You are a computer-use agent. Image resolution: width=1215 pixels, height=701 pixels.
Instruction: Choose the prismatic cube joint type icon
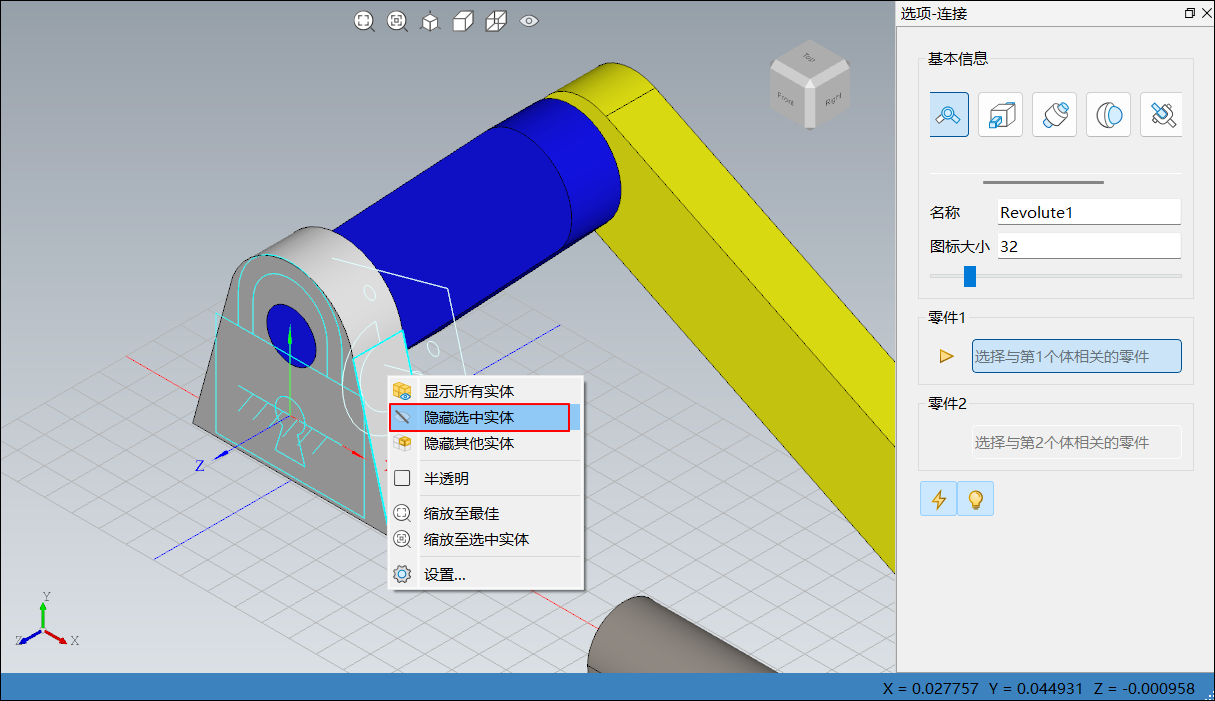coord(1000,115)
